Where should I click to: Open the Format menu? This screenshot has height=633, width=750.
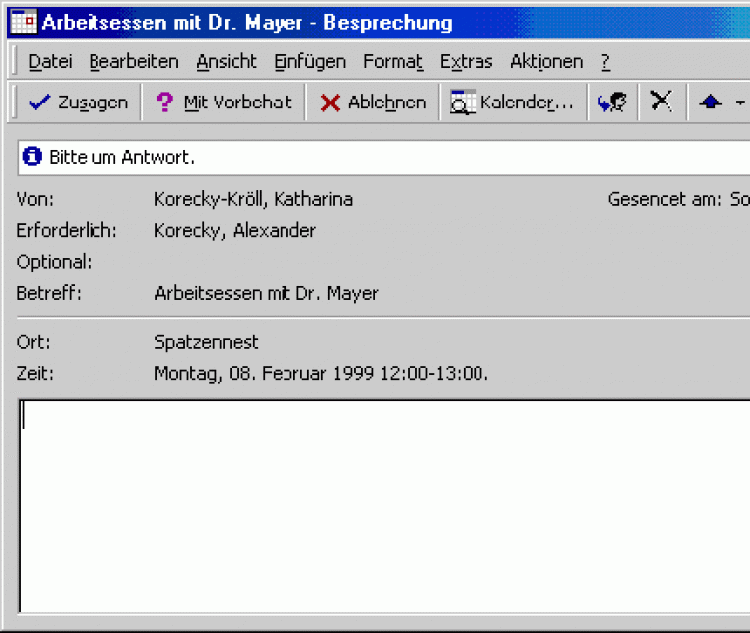(x=393, y=62)
